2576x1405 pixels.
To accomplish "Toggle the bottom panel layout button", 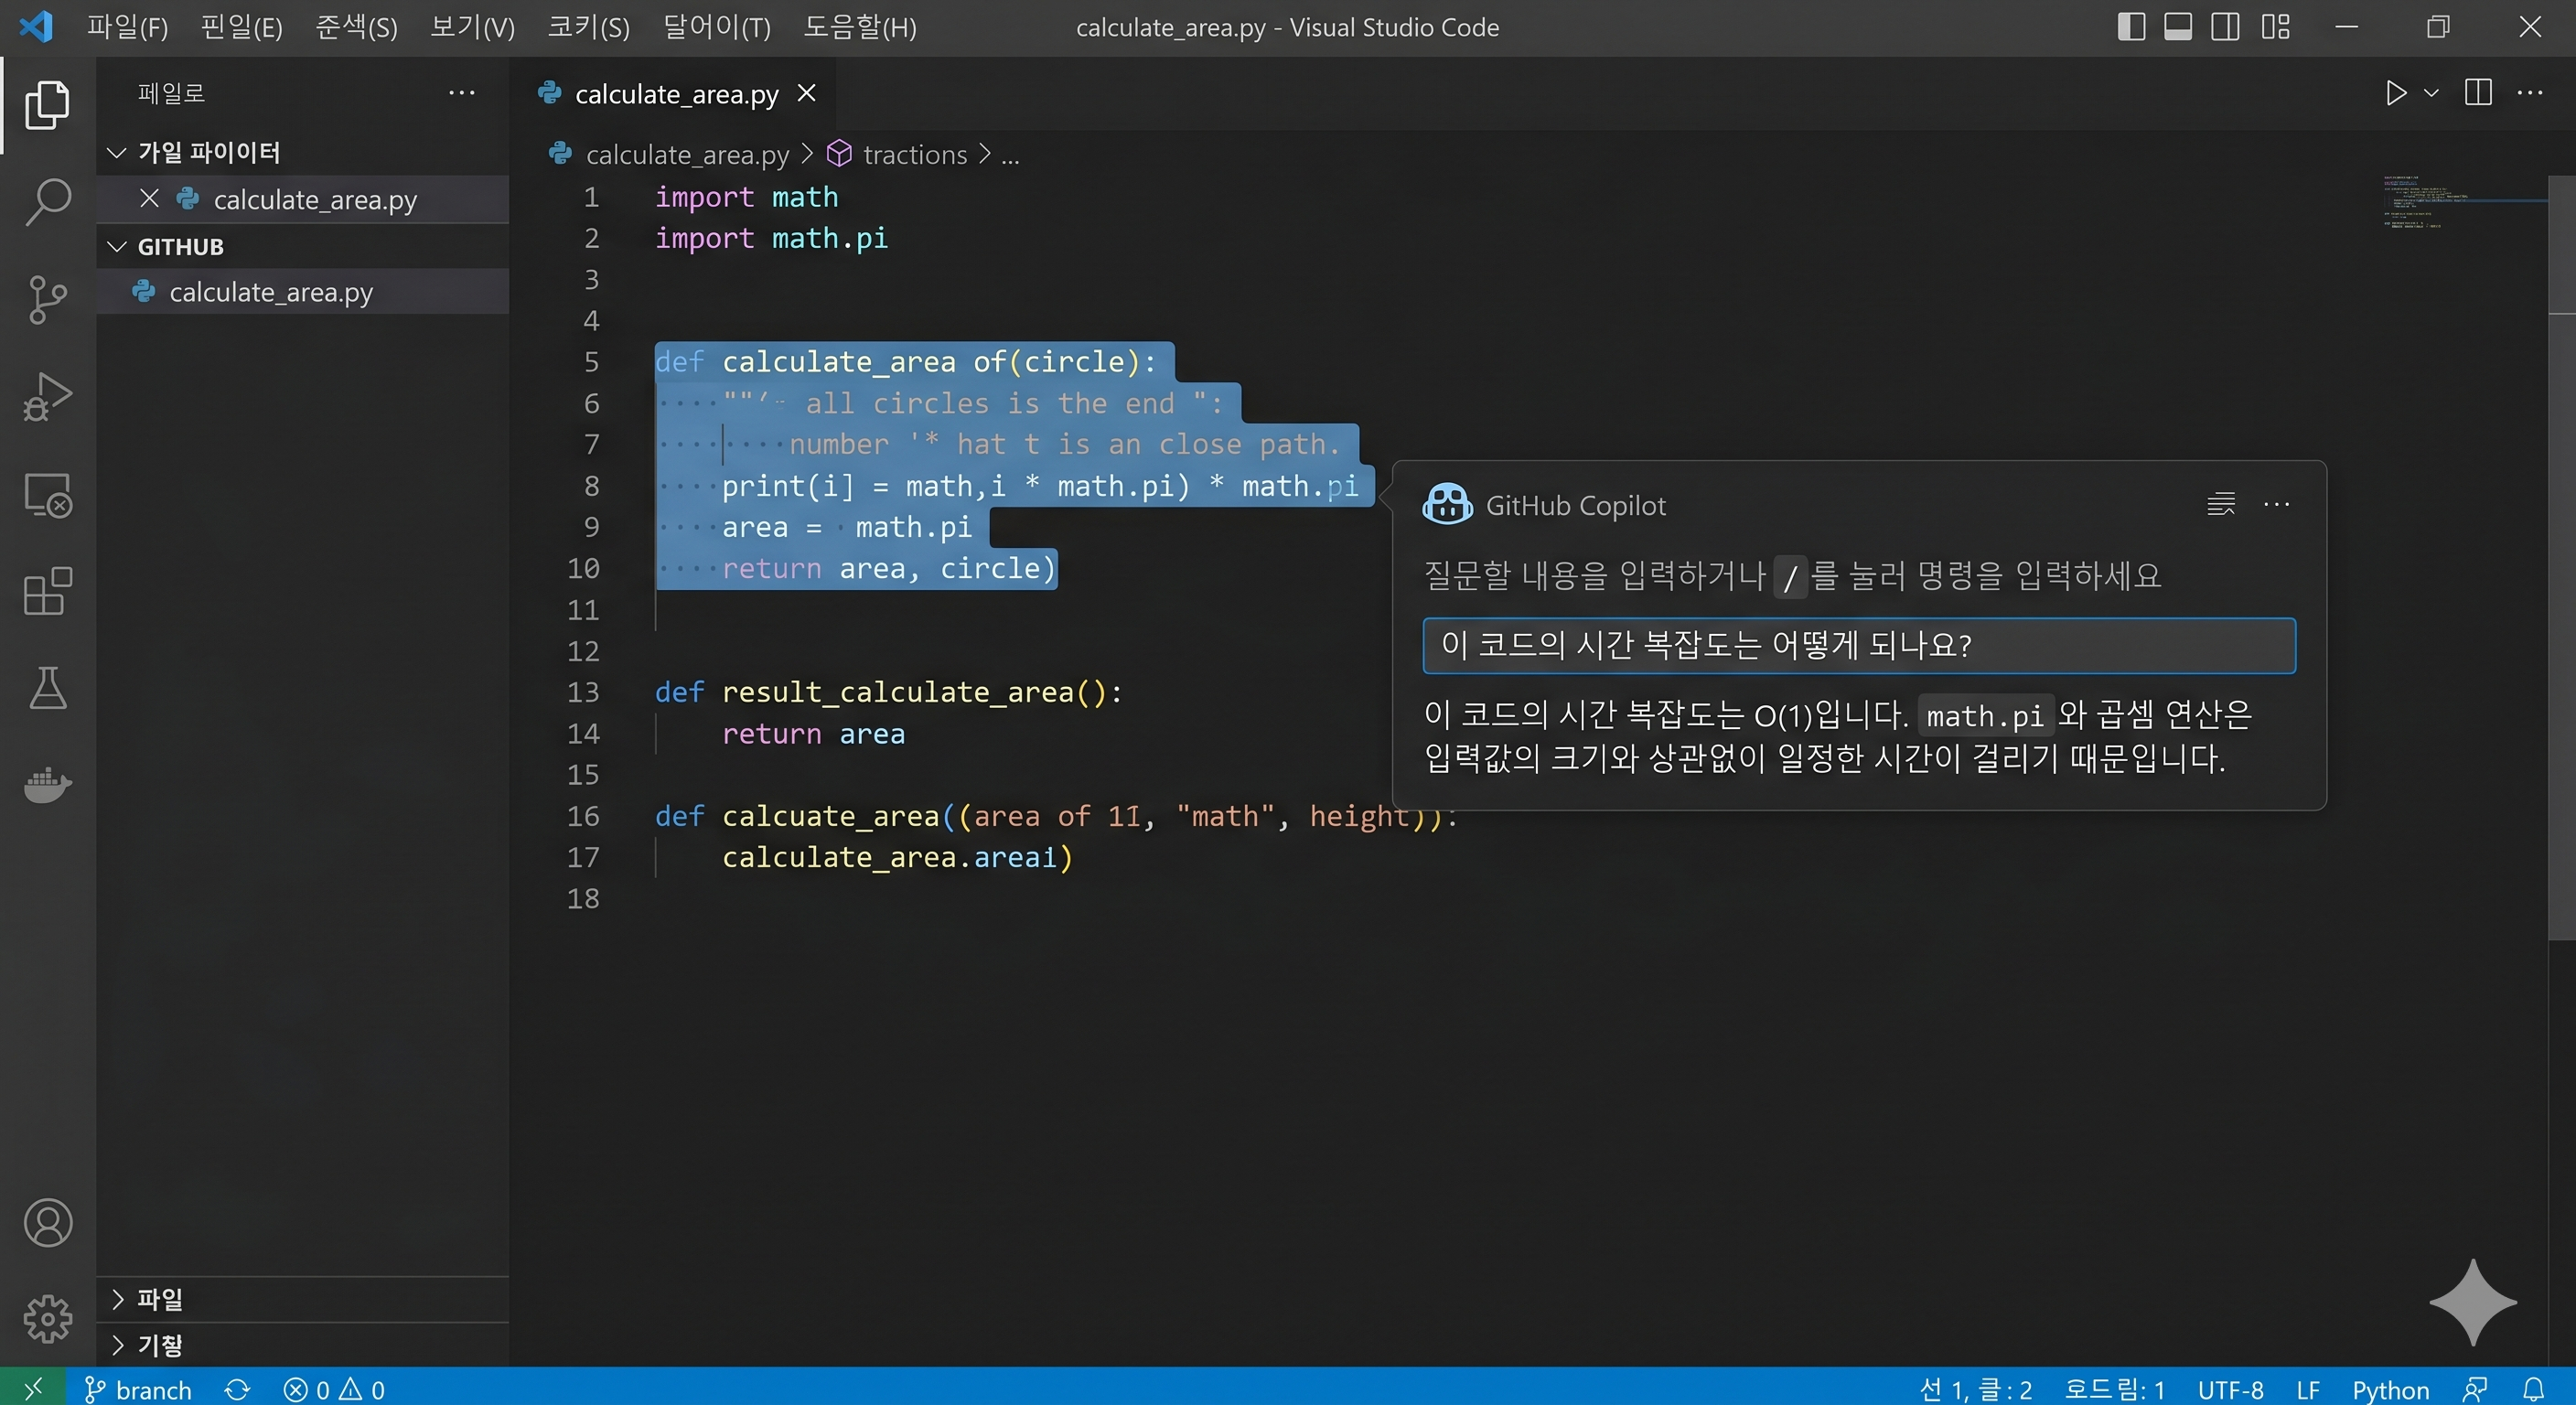I will [2178, 27].
